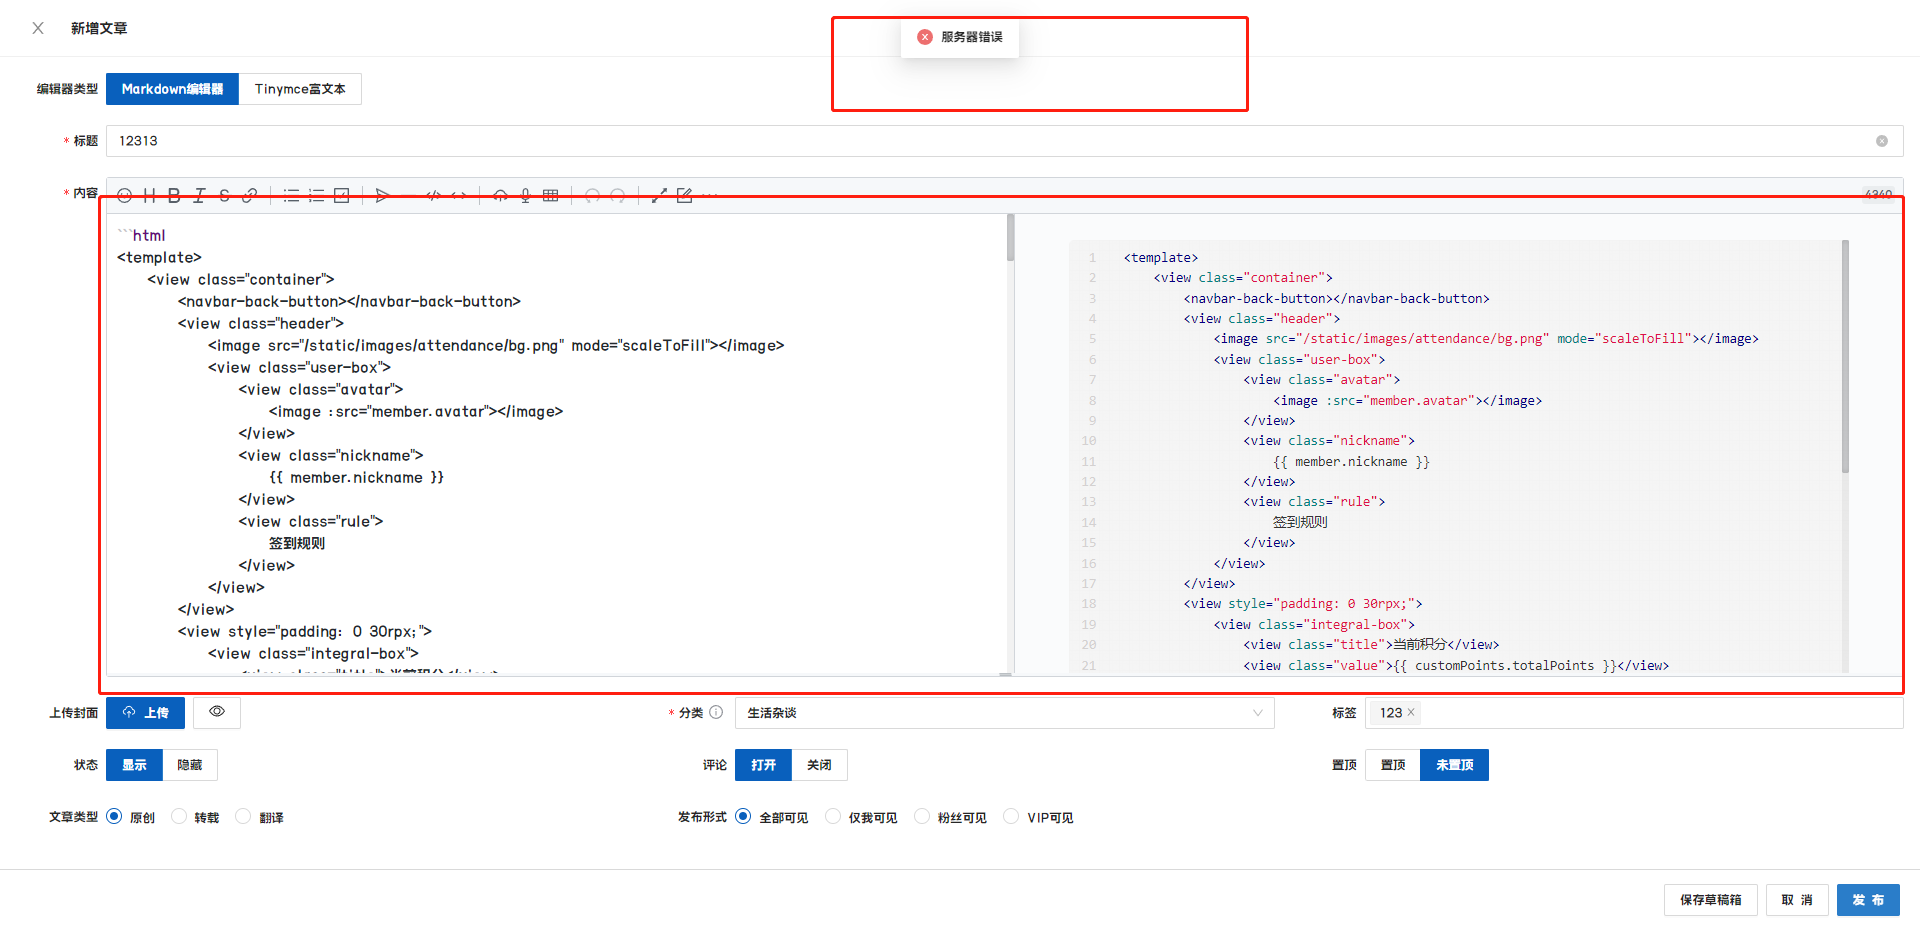Insert inline code with toolbar icon
This screenshot has height=929, width=1920.
pyautogui.click(x=458, y=196)
